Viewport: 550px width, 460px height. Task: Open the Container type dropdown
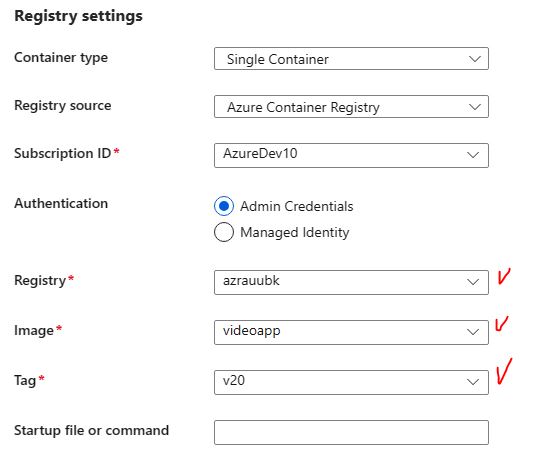(x=351, y=59)
